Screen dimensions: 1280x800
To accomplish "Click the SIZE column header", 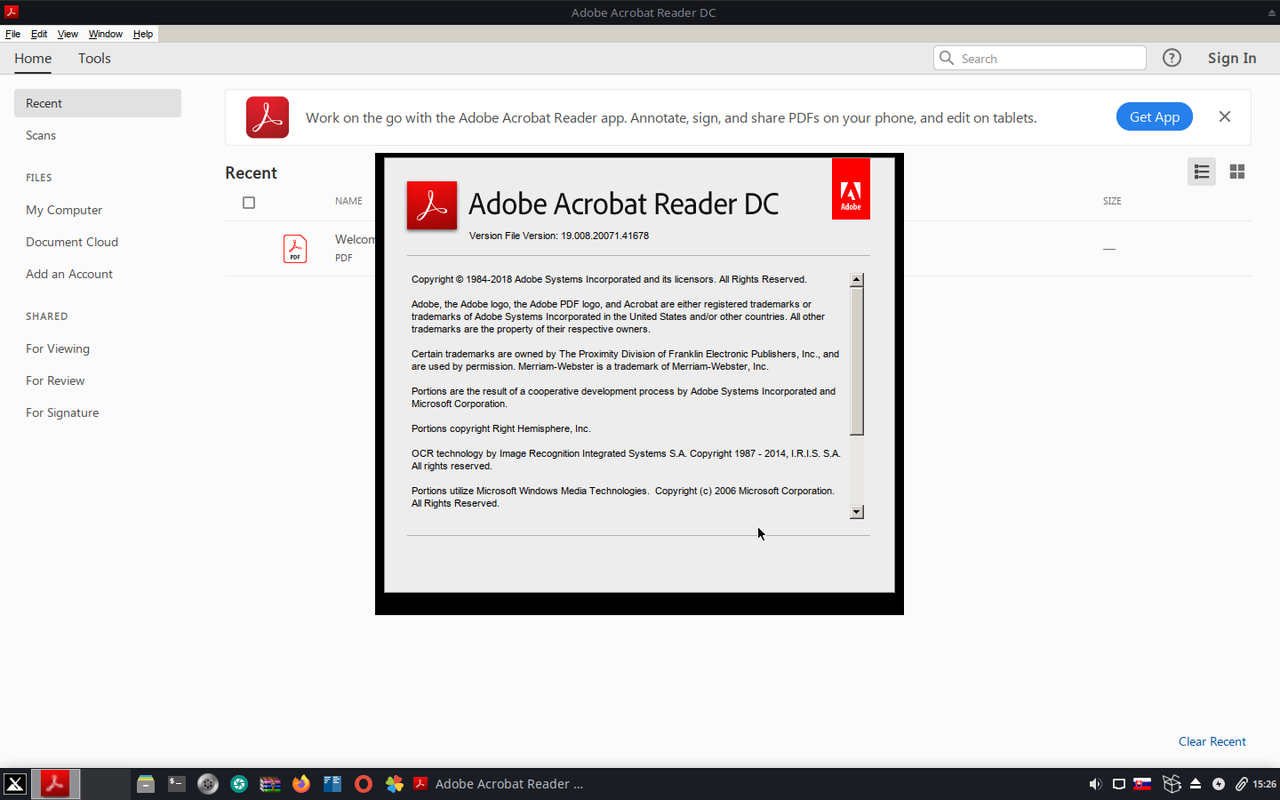I will tap(1112, 201).
